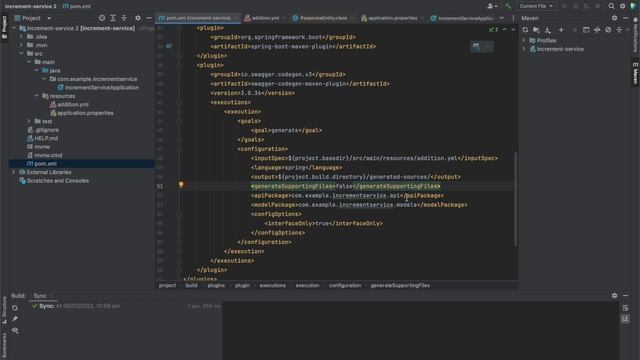This screenshot has width=640, height=360.
Task: Download sources in Maven toolbar
Action: click(548, 30)
